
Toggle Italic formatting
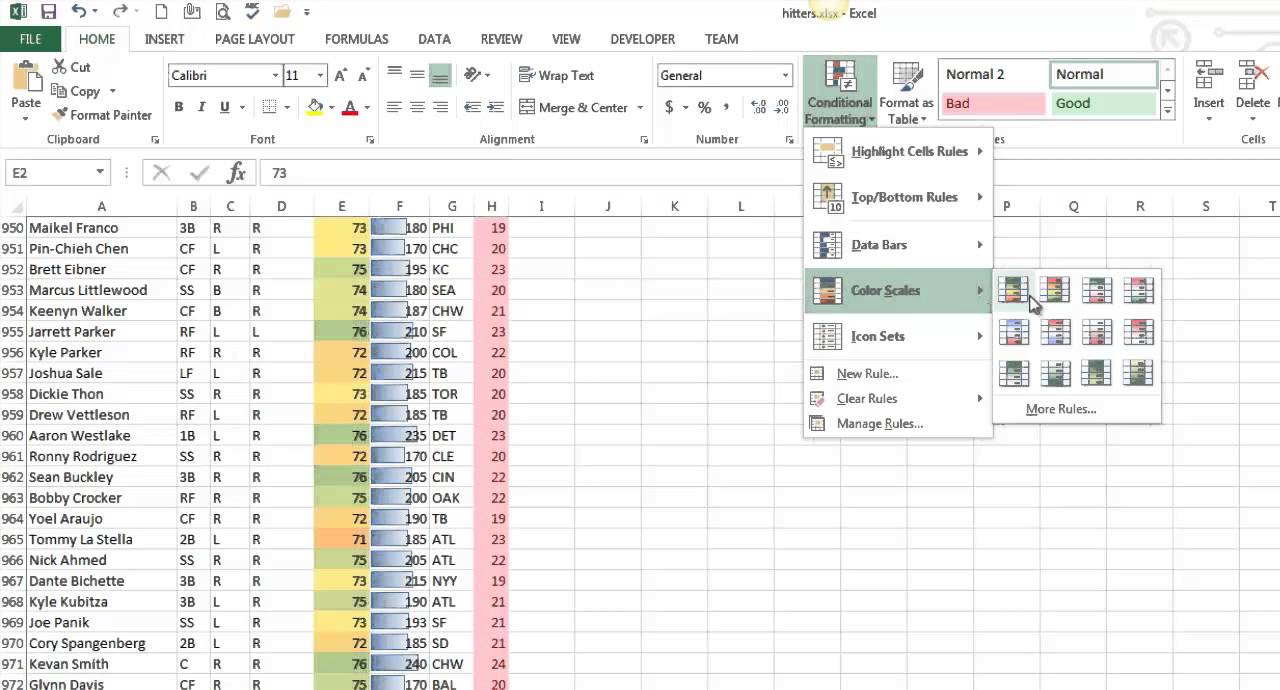click(201, 108)
